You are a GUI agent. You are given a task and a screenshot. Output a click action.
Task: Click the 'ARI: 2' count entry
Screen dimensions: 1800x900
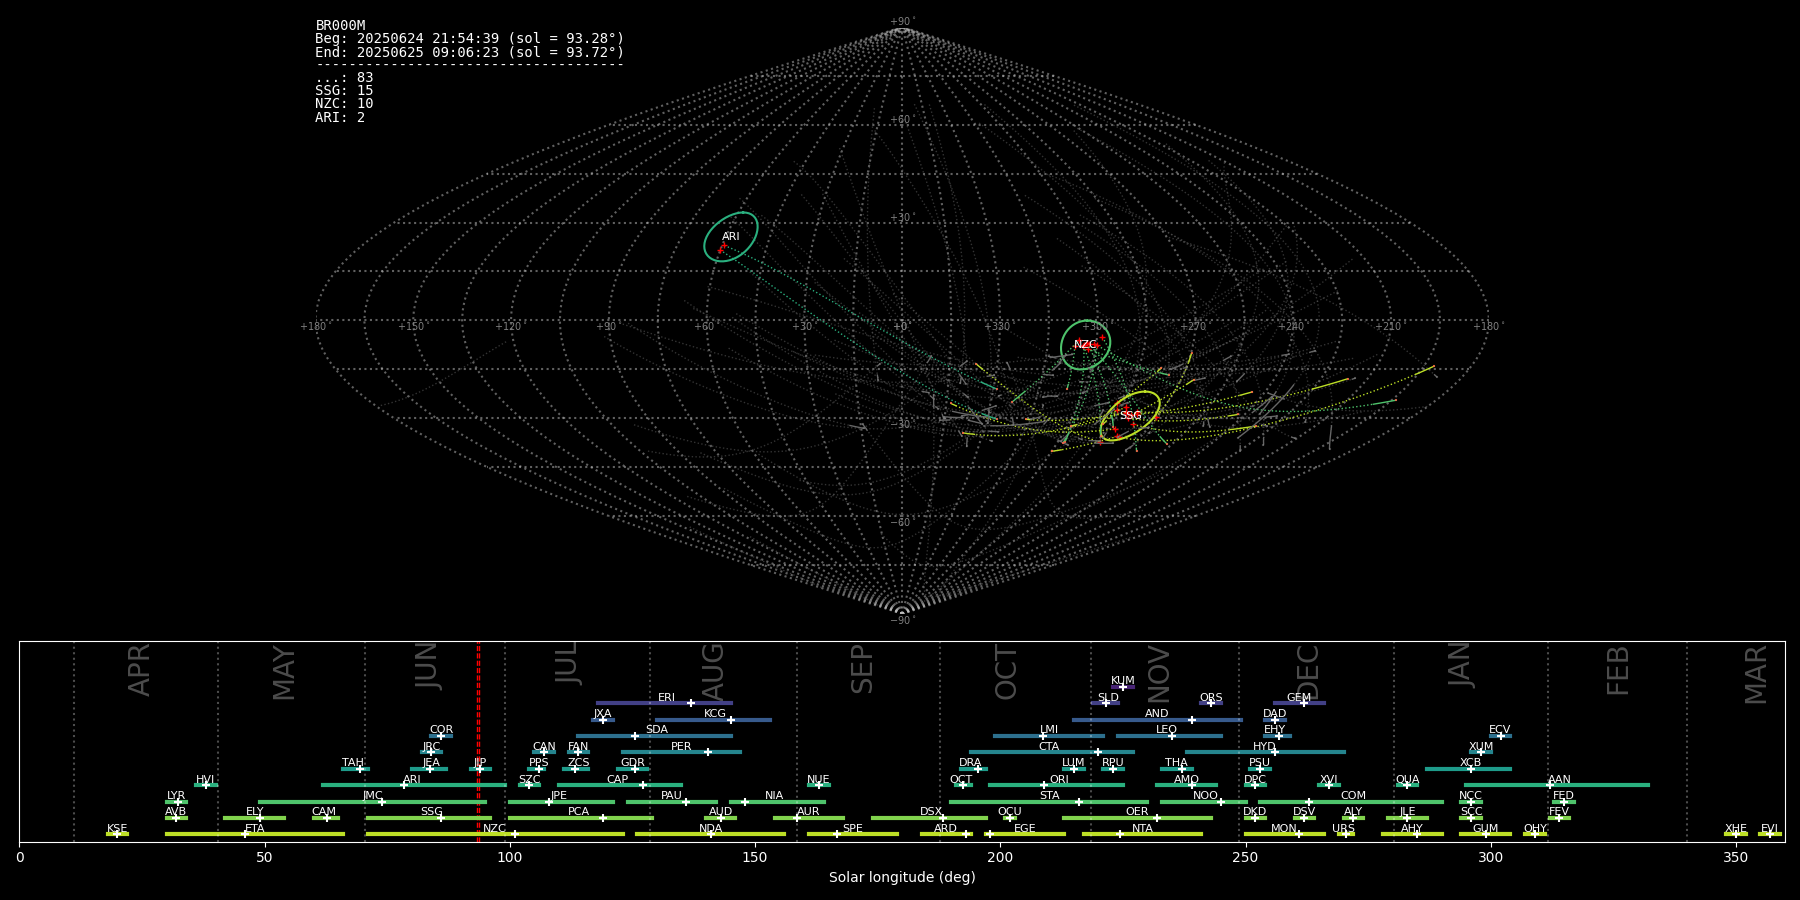pos(340,117)
